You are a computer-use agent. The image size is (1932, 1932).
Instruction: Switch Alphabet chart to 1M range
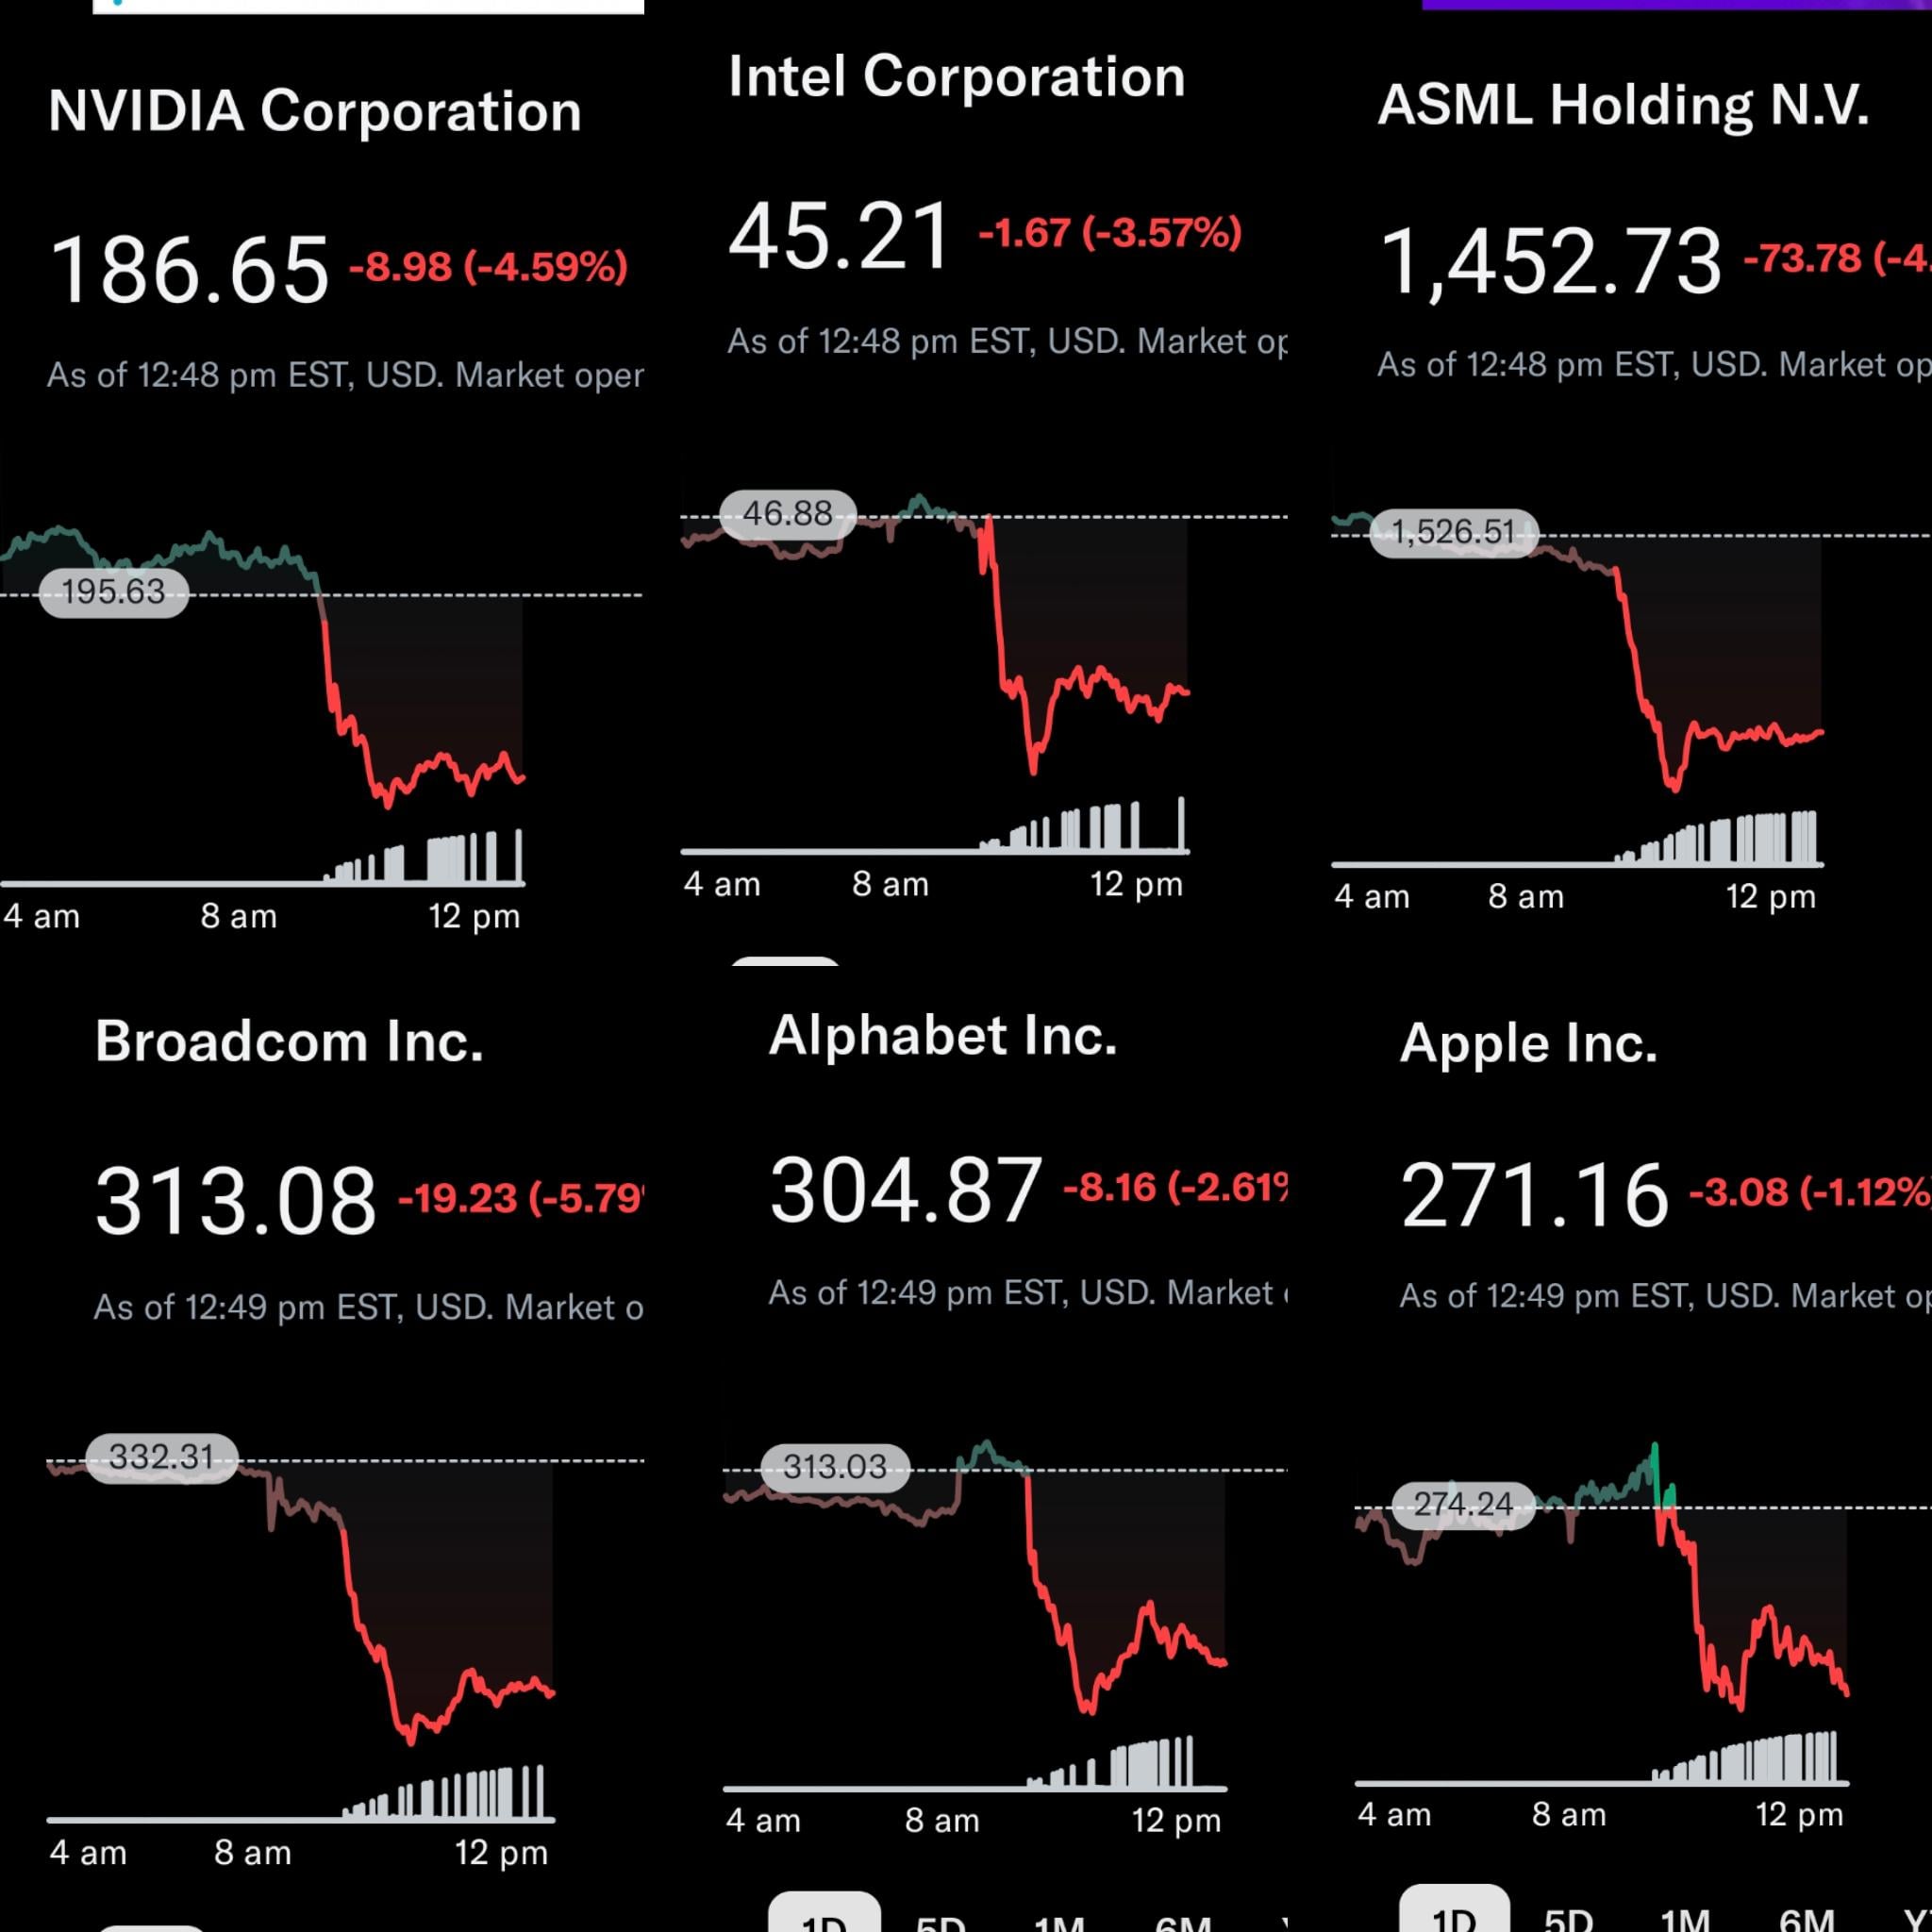pyautogui.click(x=1060, y=1920)
